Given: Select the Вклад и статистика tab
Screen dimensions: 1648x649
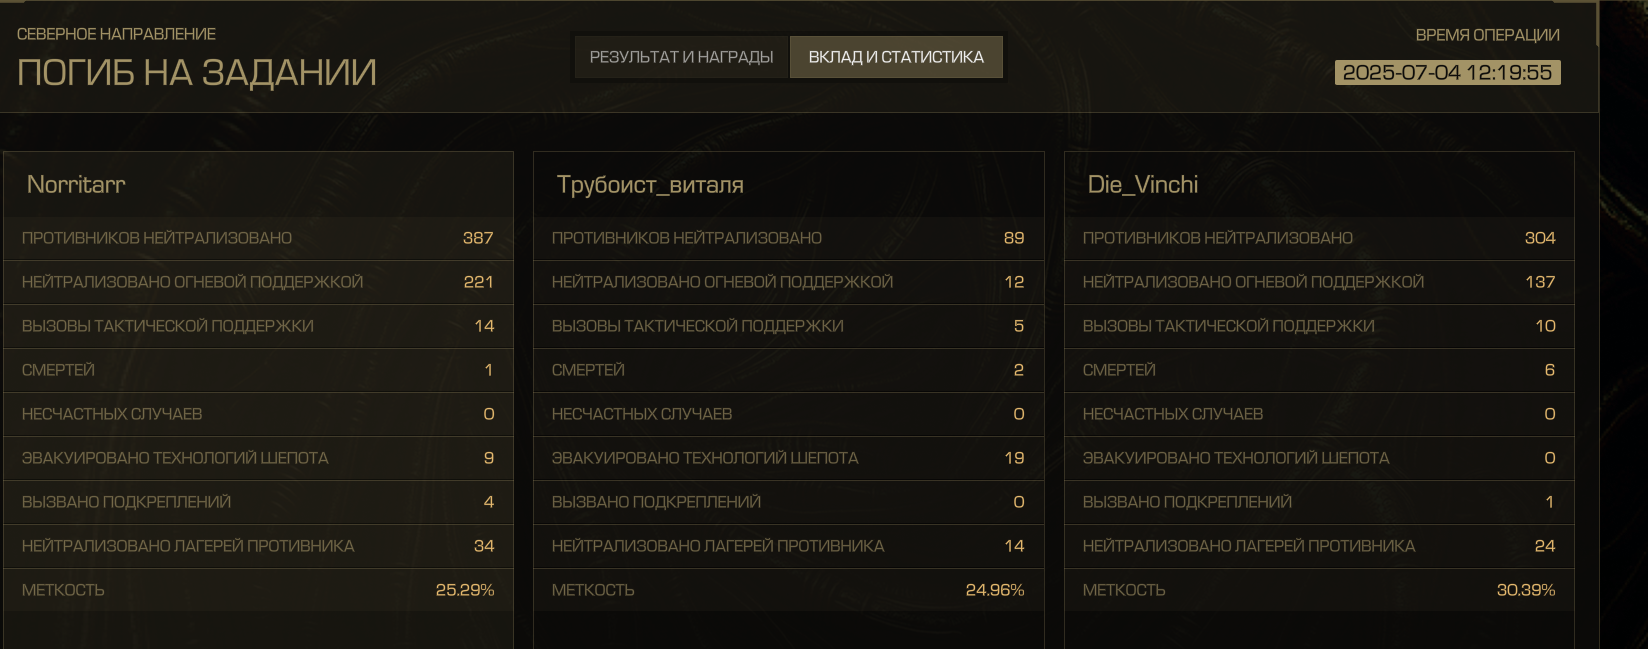Looking at the screenshot, I should pyautogui.click(x=896, y=57).
